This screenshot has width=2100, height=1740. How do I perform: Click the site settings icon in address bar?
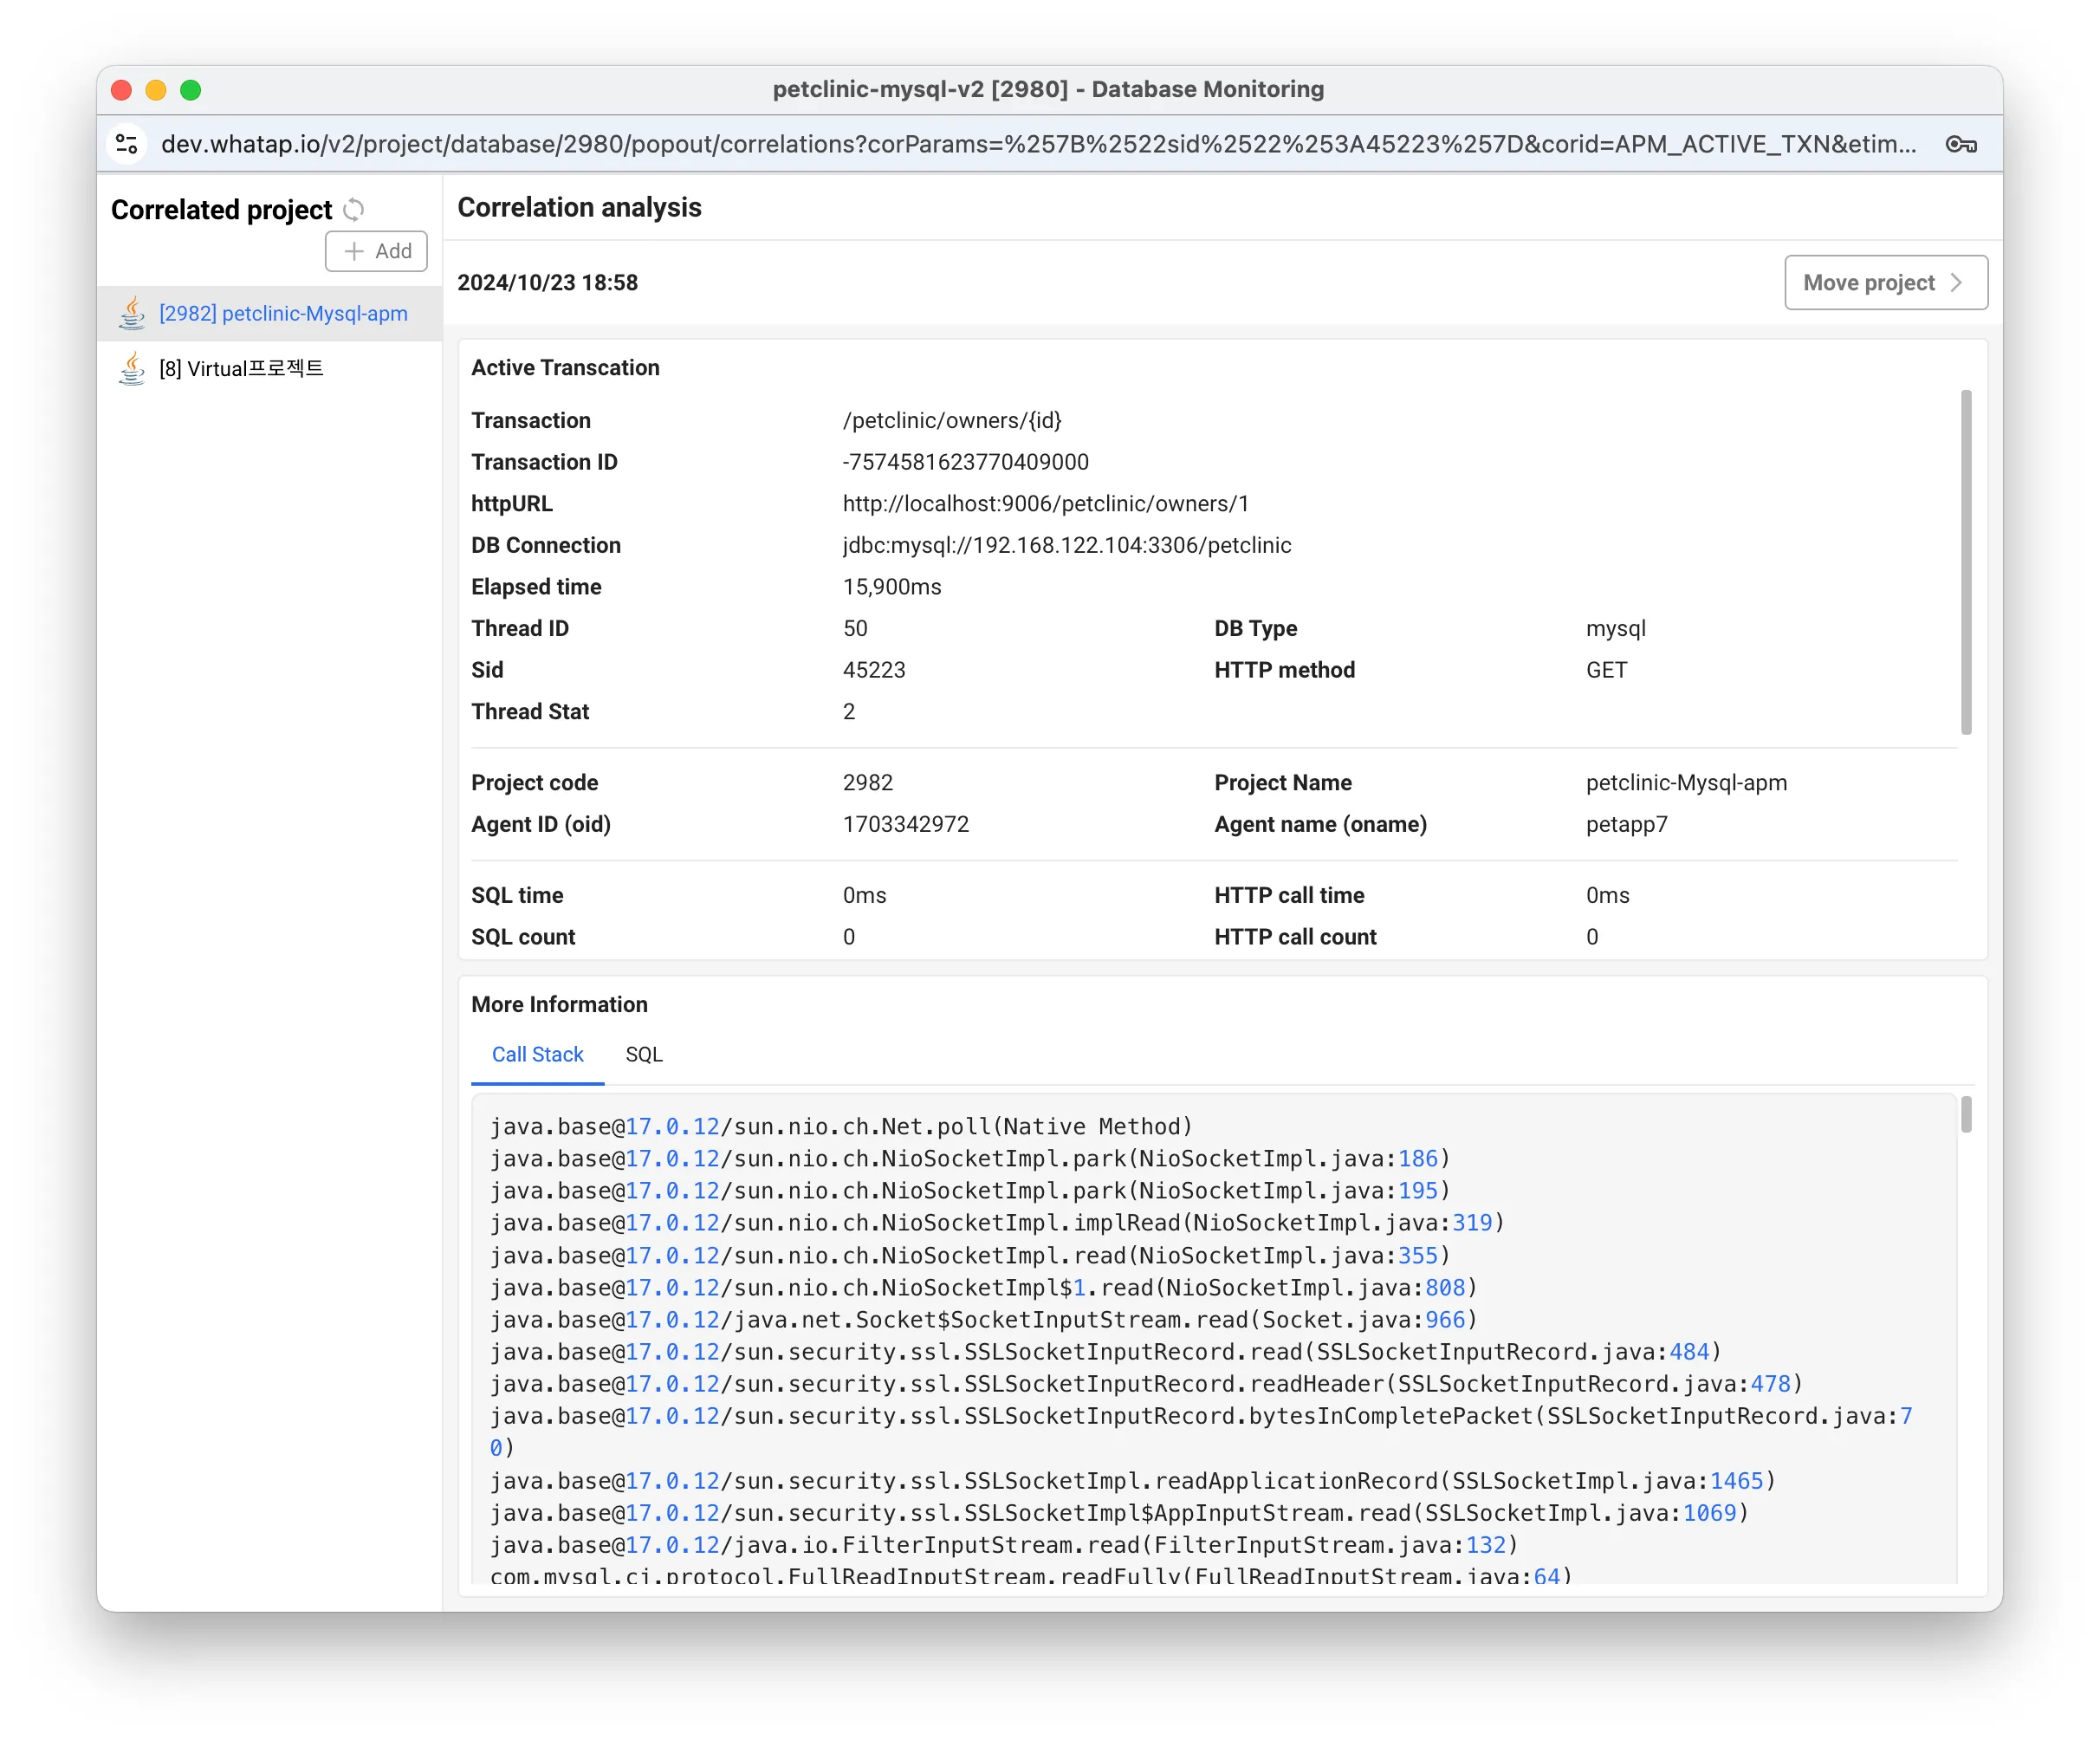pyautogui.click(x=127, y=144)
